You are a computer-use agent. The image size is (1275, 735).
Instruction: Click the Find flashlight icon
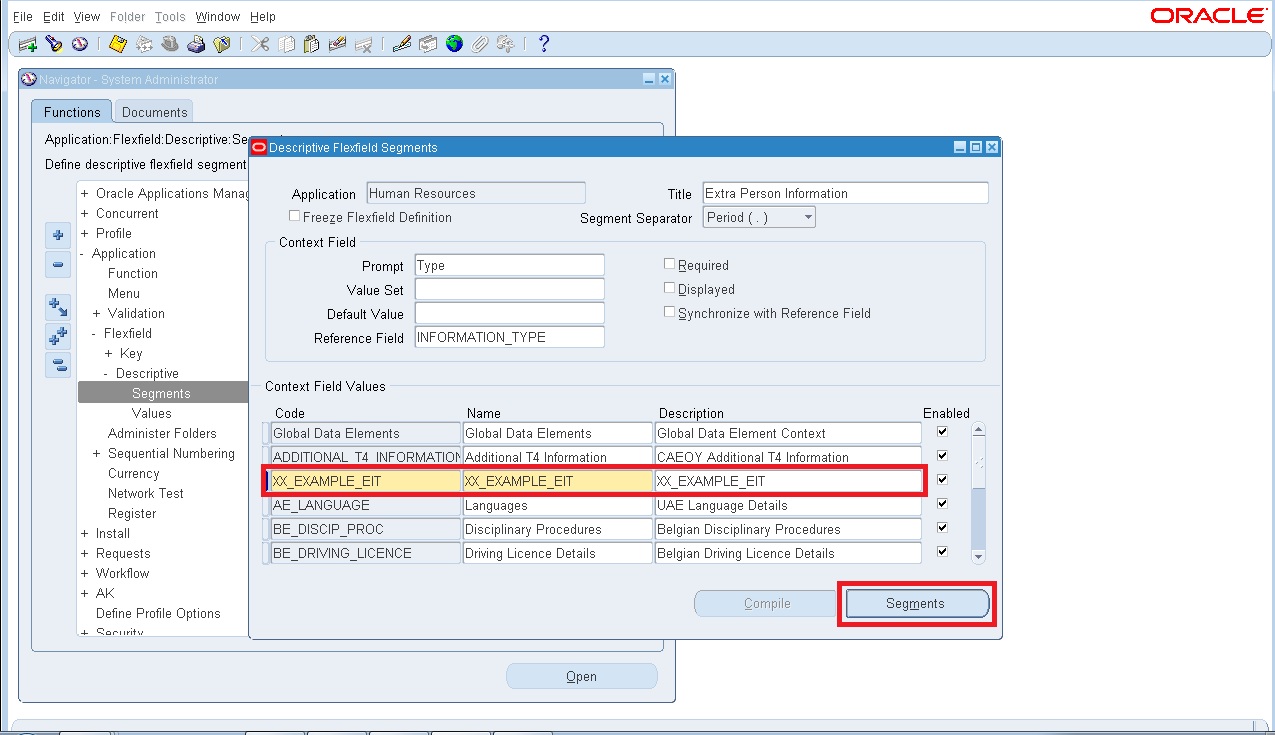pos(54,44)
